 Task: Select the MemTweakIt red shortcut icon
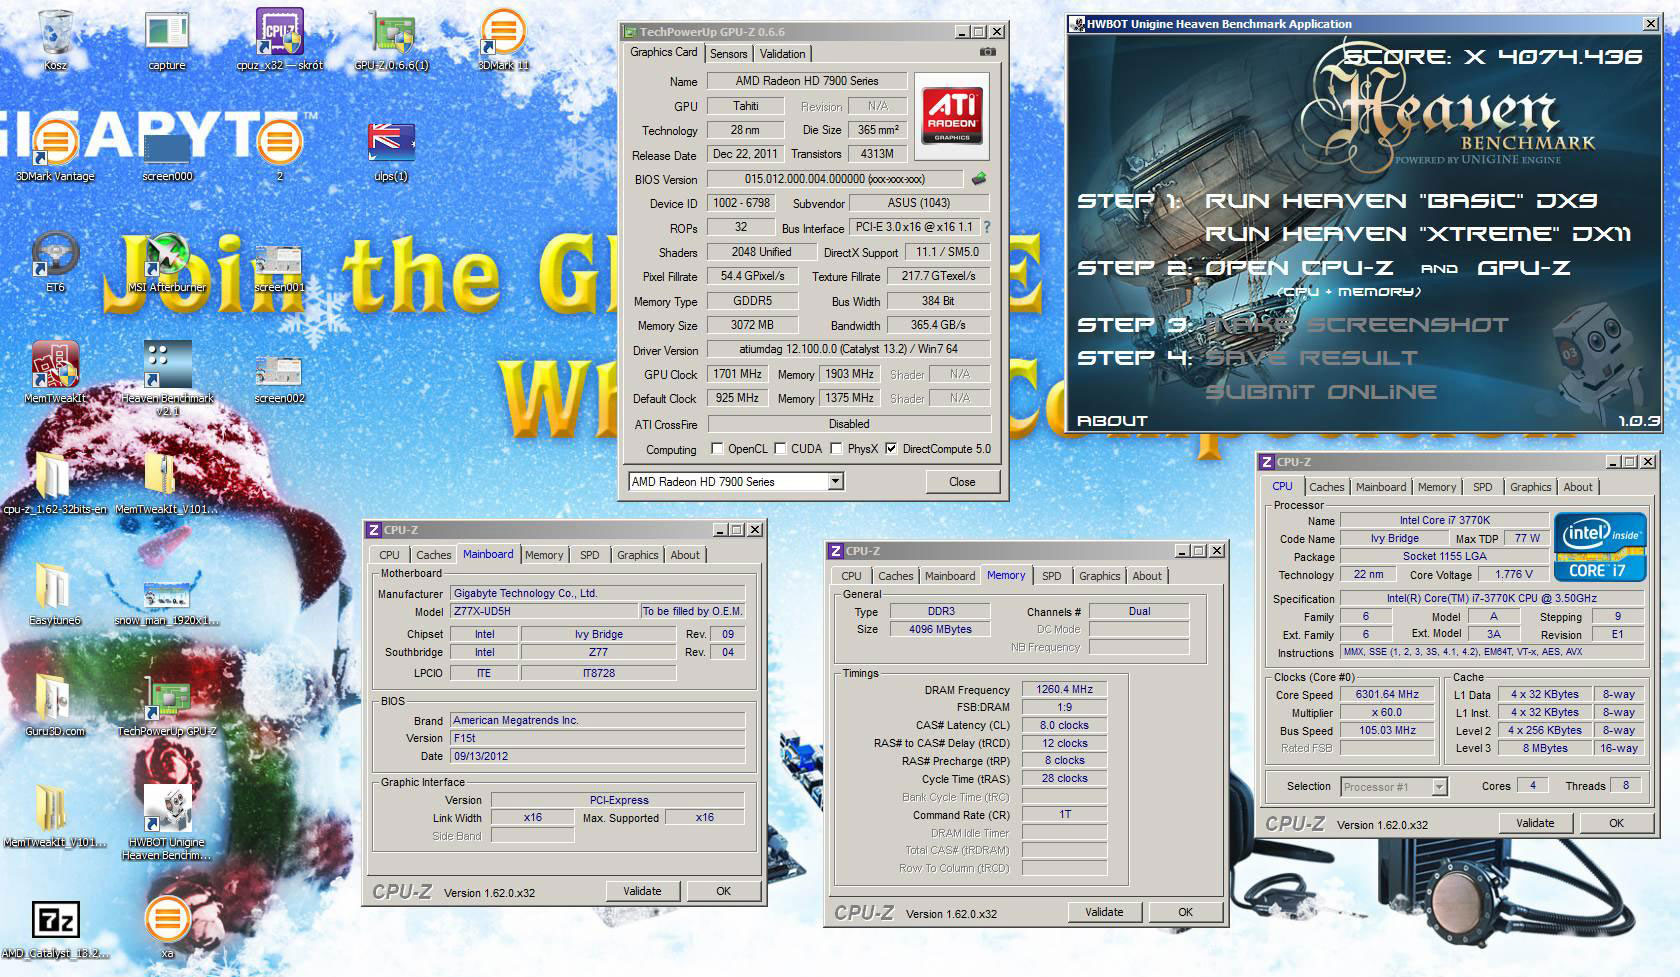(56, 373)
